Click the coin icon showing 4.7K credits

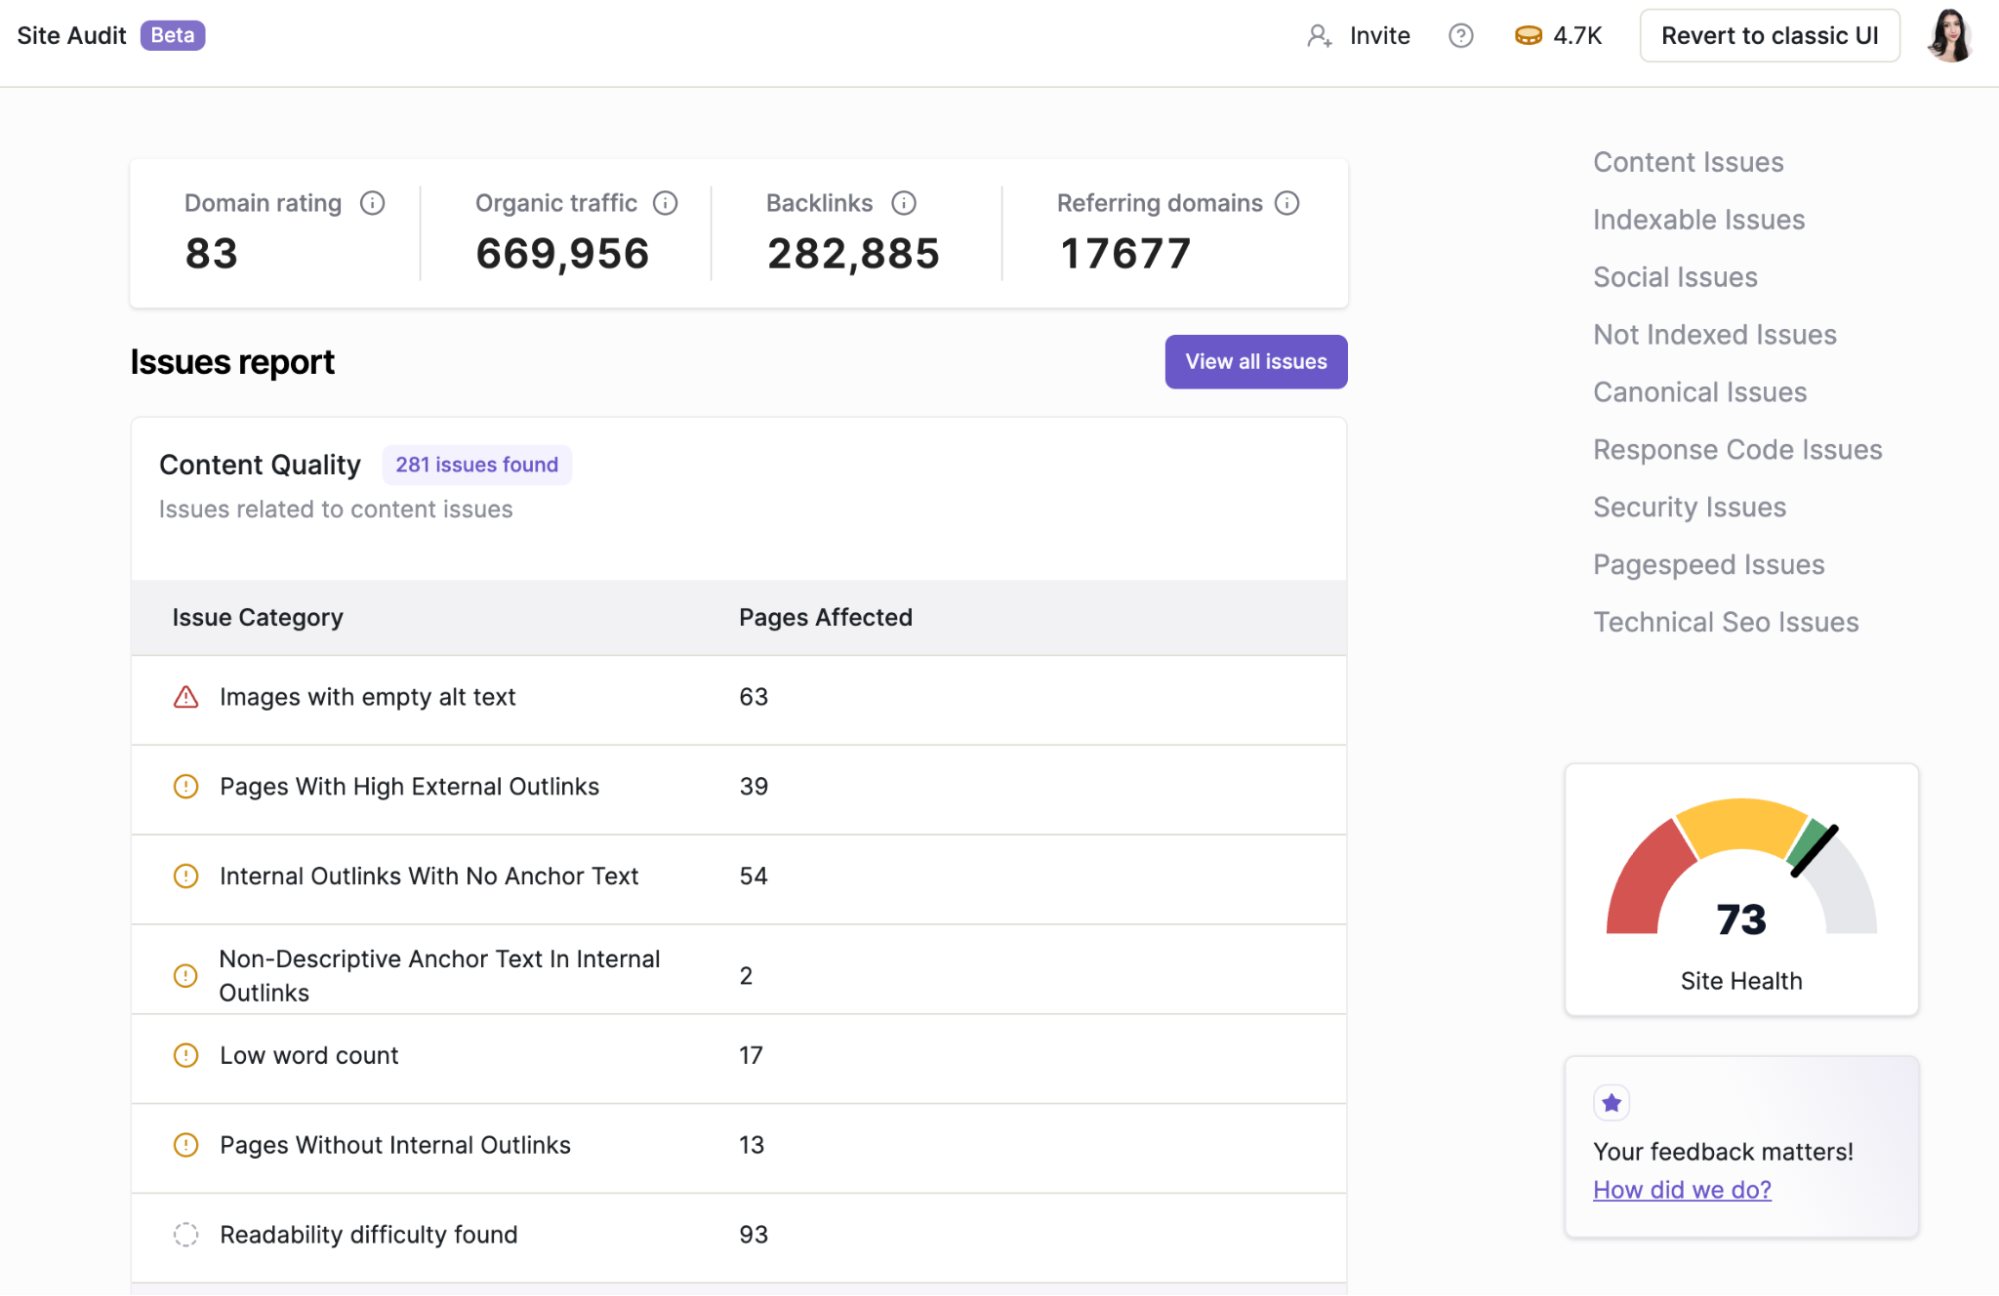coord(1527,33)
